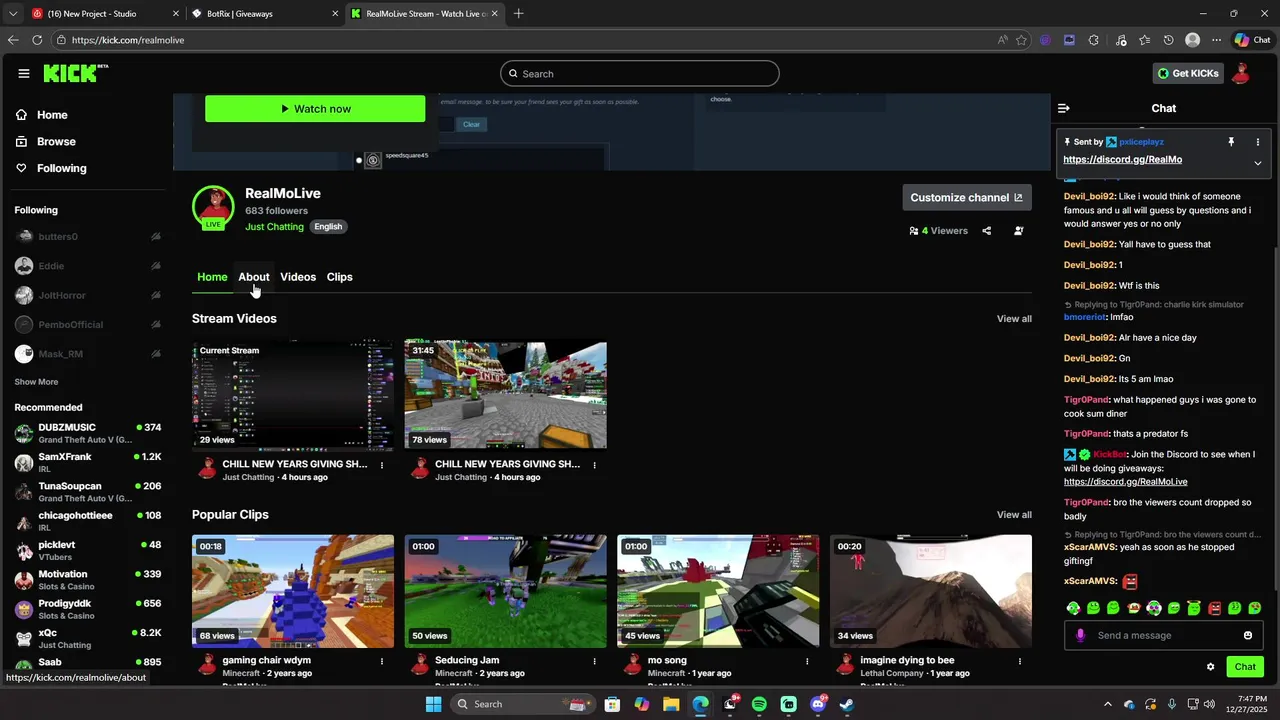Unpin the pinned chat message
The image size is (1280, 720).
pyautogui.click(x=1231, y=142)
